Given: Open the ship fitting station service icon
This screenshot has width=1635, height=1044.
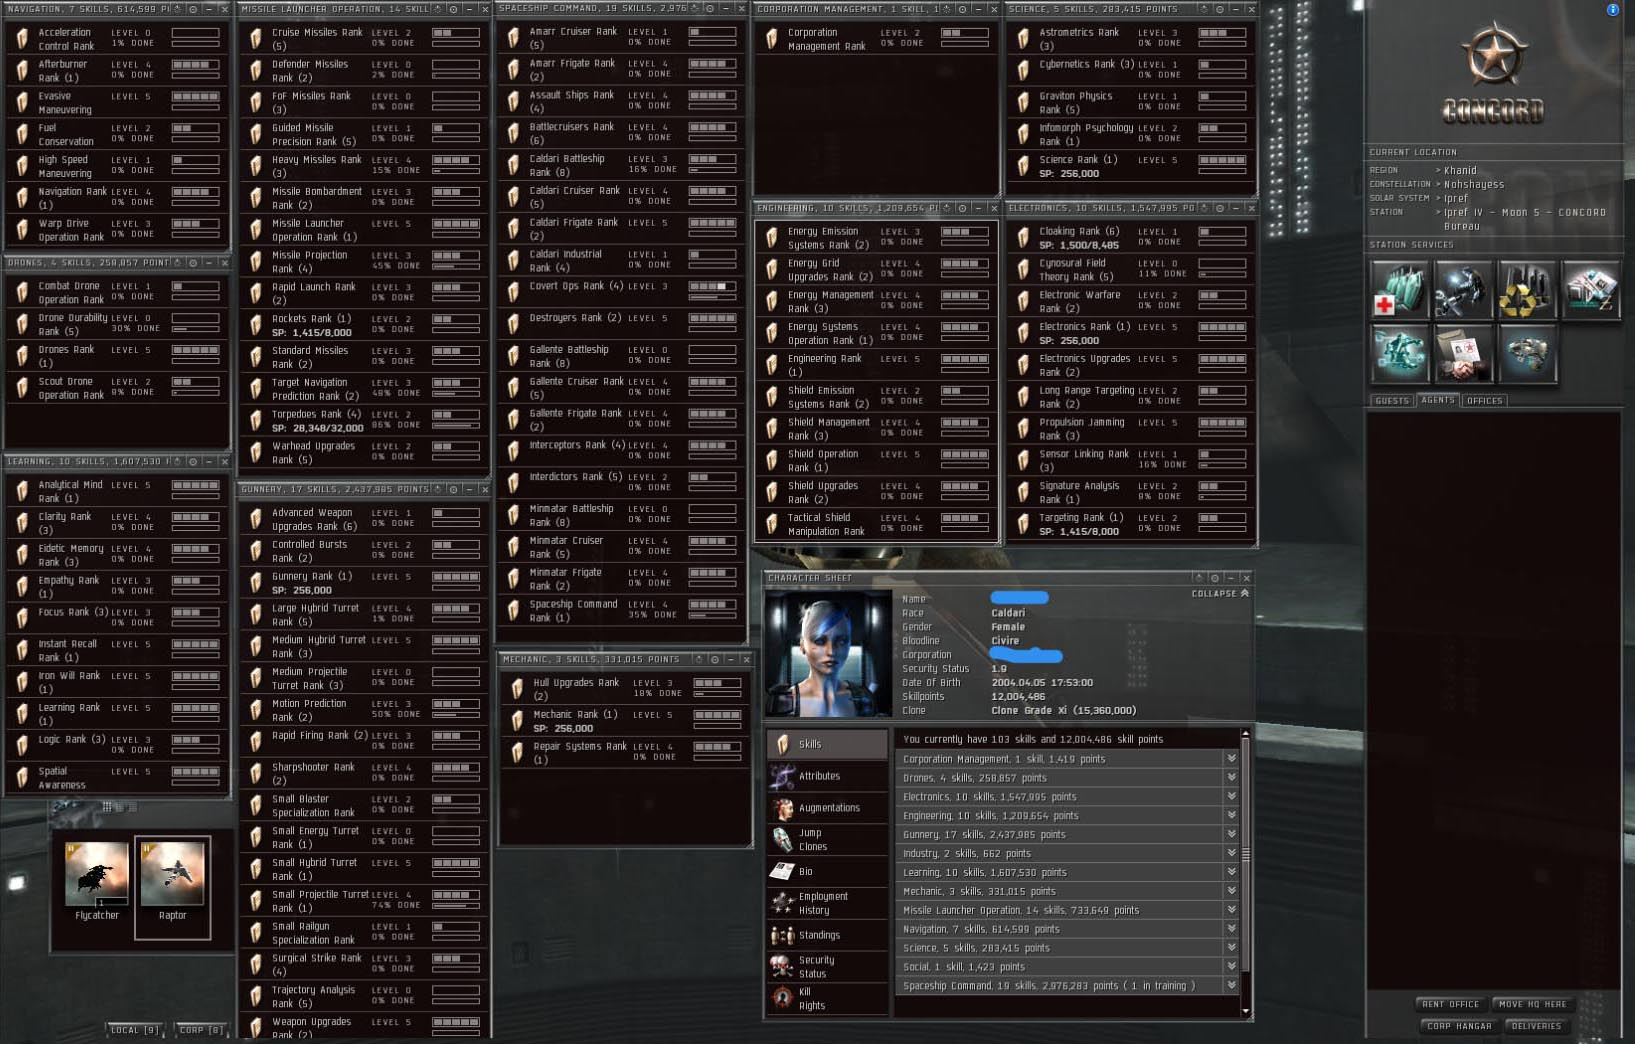Looking at the screenshot, I should click(1526, 354).
